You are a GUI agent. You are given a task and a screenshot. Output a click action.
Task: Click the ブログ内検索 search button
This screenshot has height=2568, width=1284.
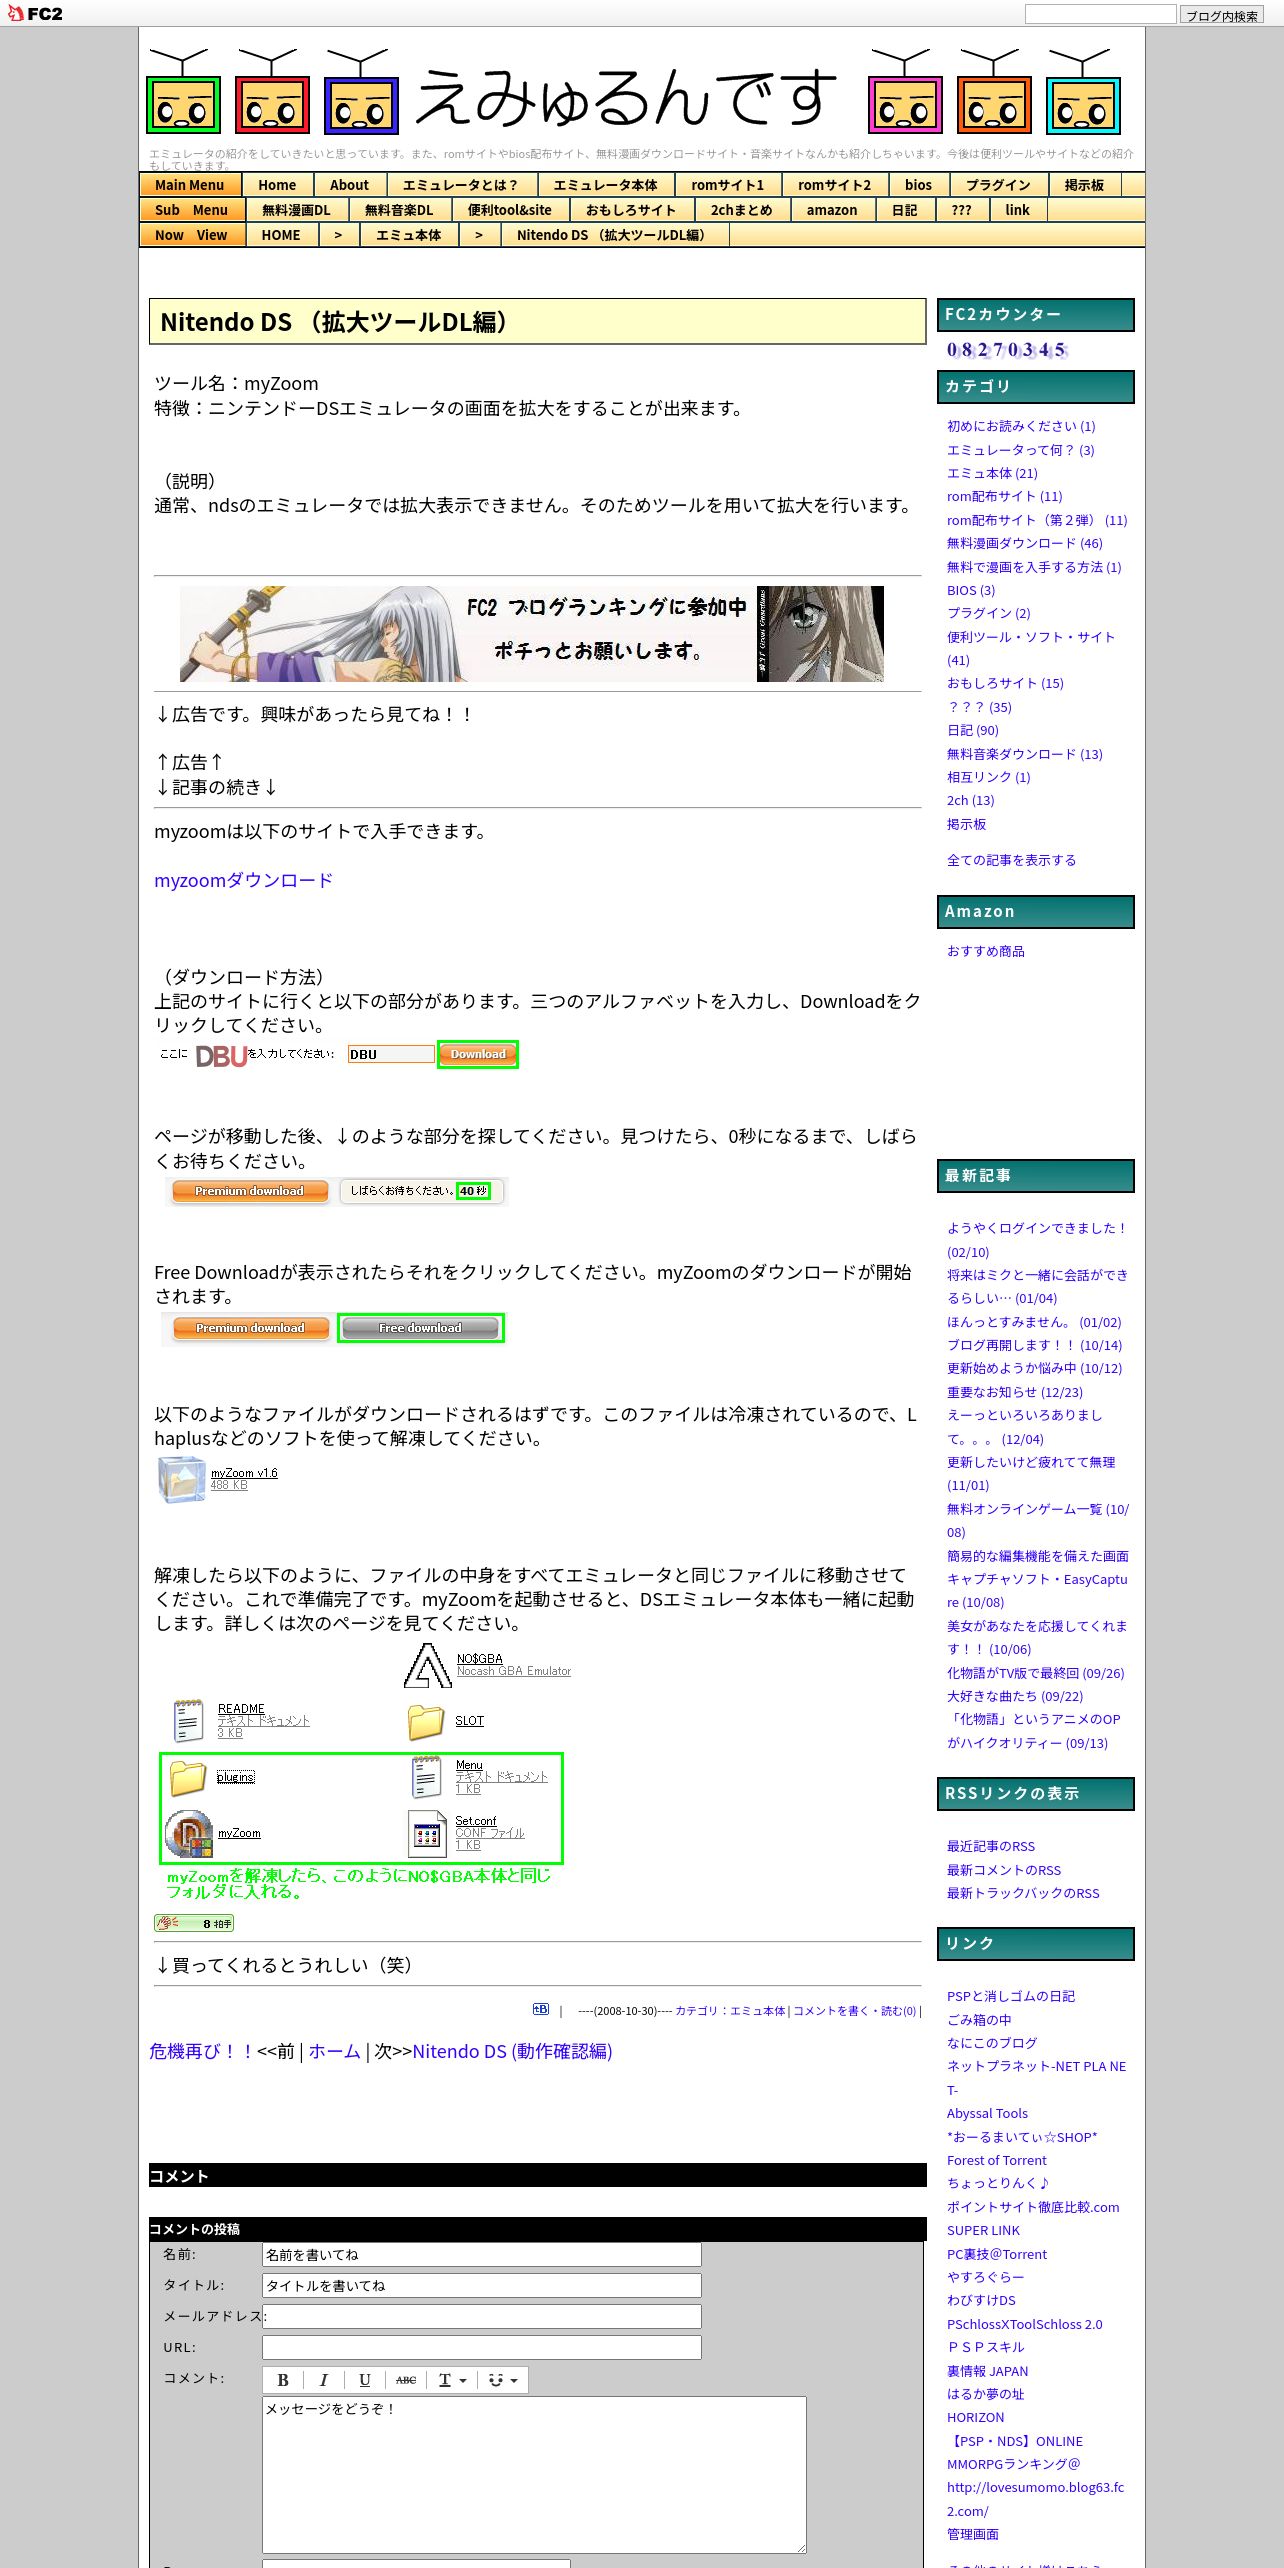(1221, 15)
